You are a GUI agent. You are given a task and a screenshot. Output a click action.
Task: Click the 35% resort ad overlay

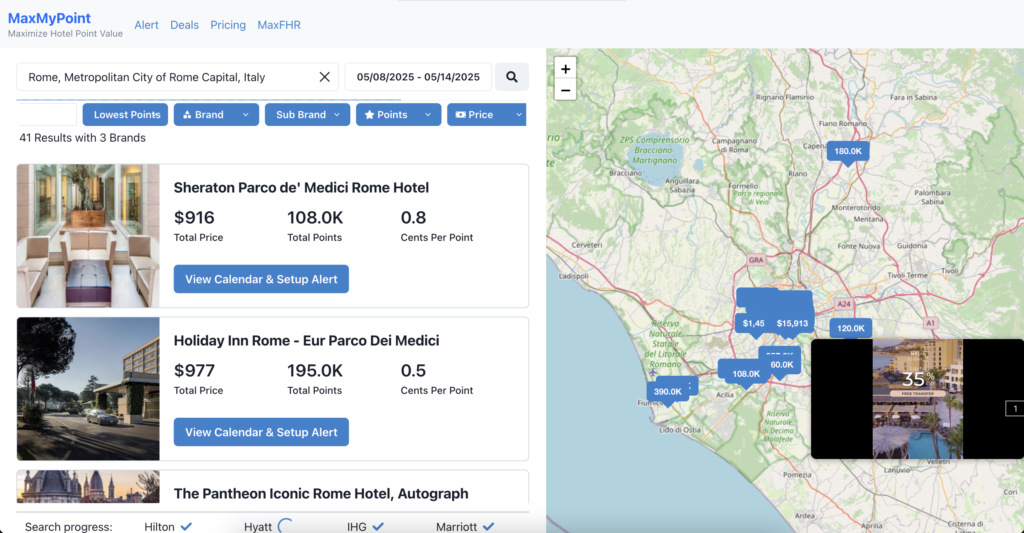917,398
